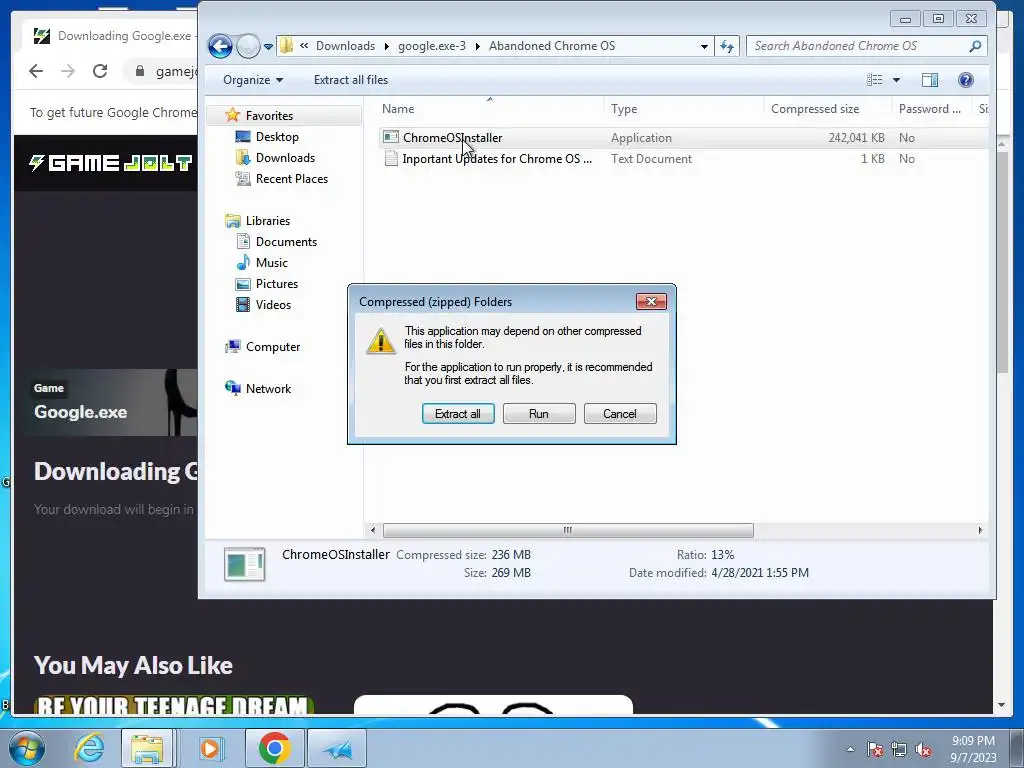The width and height of the screenshot is (1024, 768).
Task: Click the ChromeOSInstaller file icon
Action: tap(391, 137)
